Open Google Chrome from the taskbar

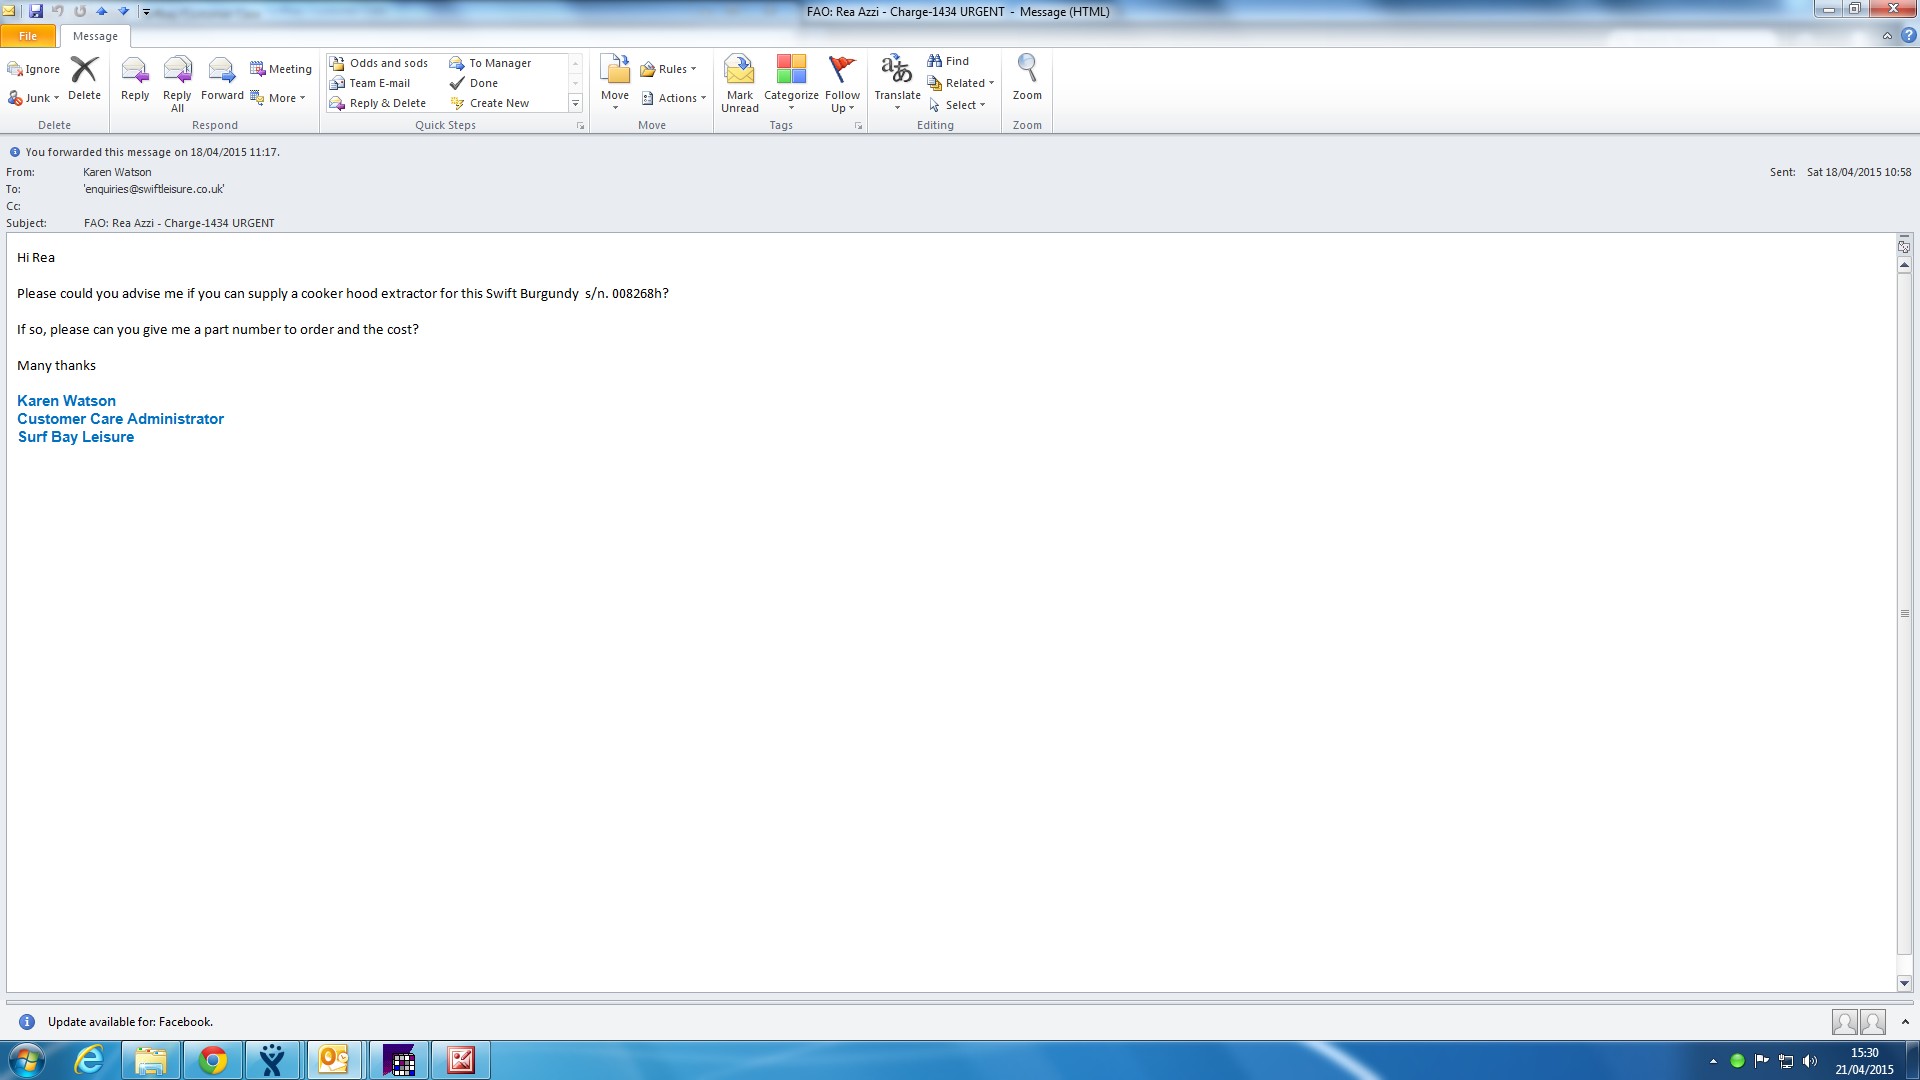212,1060
